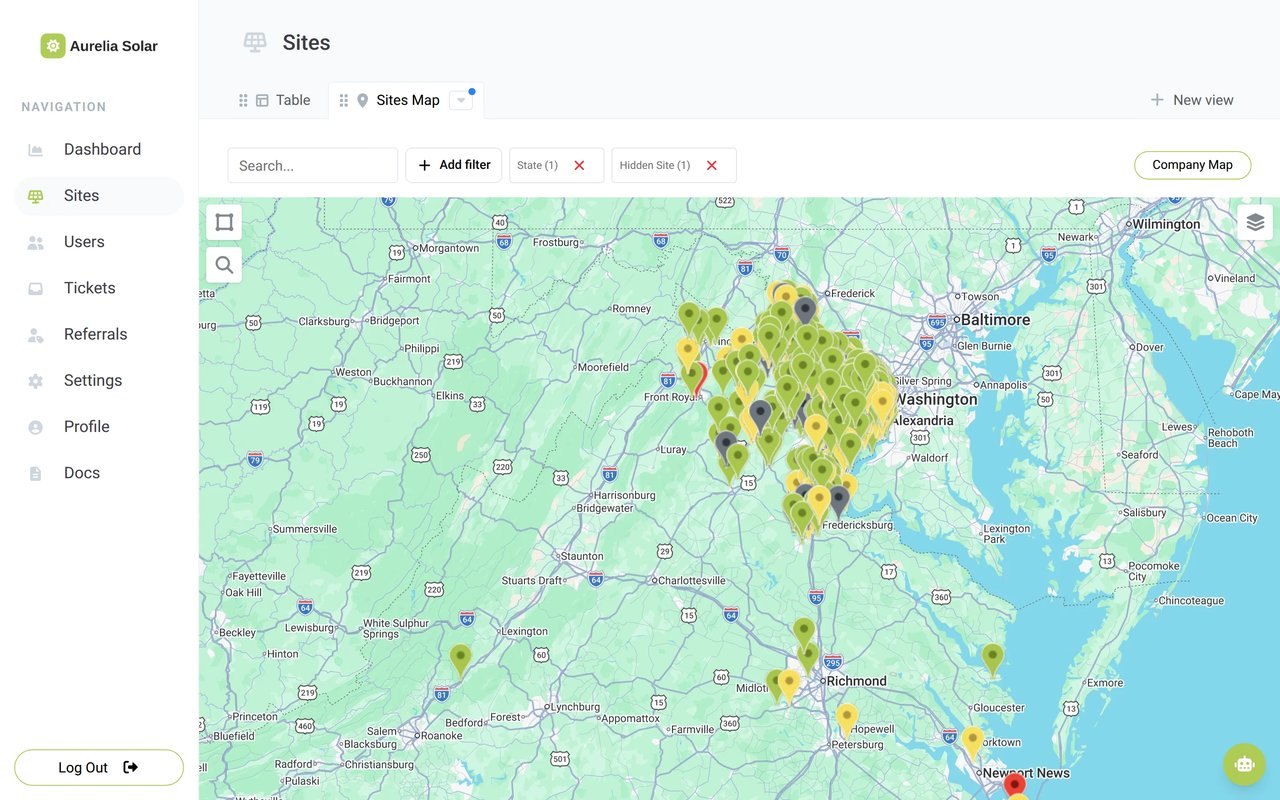Viewport: 1280px width, 800px height.
Task: Click the Docs document icon
Action: [x=36, y=473]
